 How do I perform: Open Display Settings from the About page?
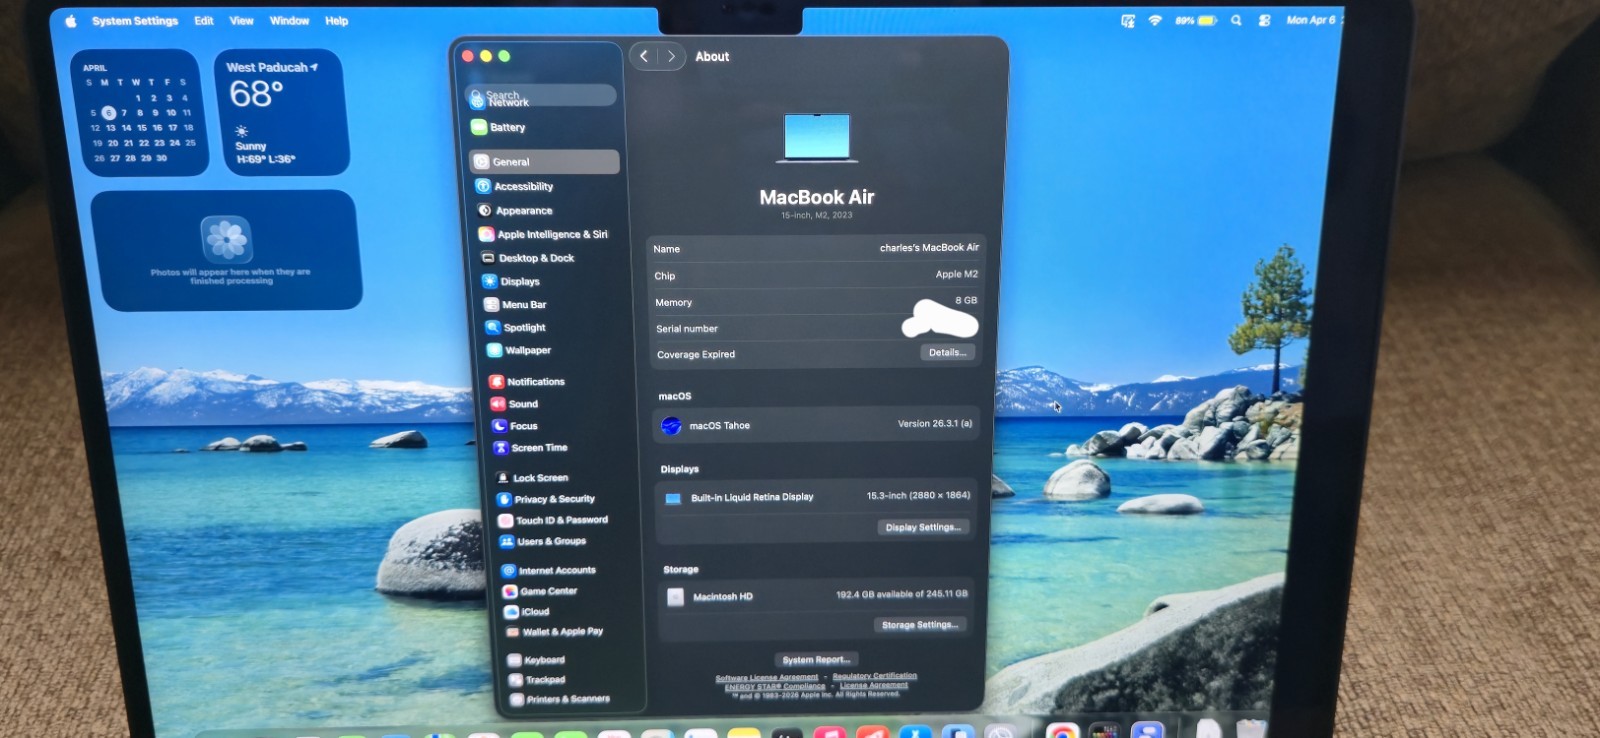tap(923, 527)
